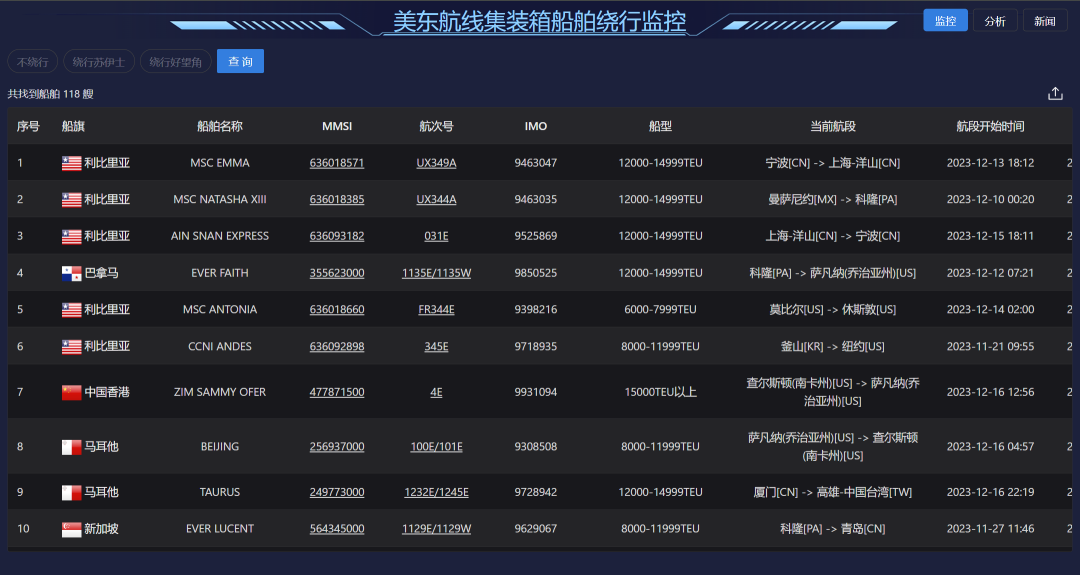
Task: Open voyage number link 4E
Action: [x=436, y=392]
